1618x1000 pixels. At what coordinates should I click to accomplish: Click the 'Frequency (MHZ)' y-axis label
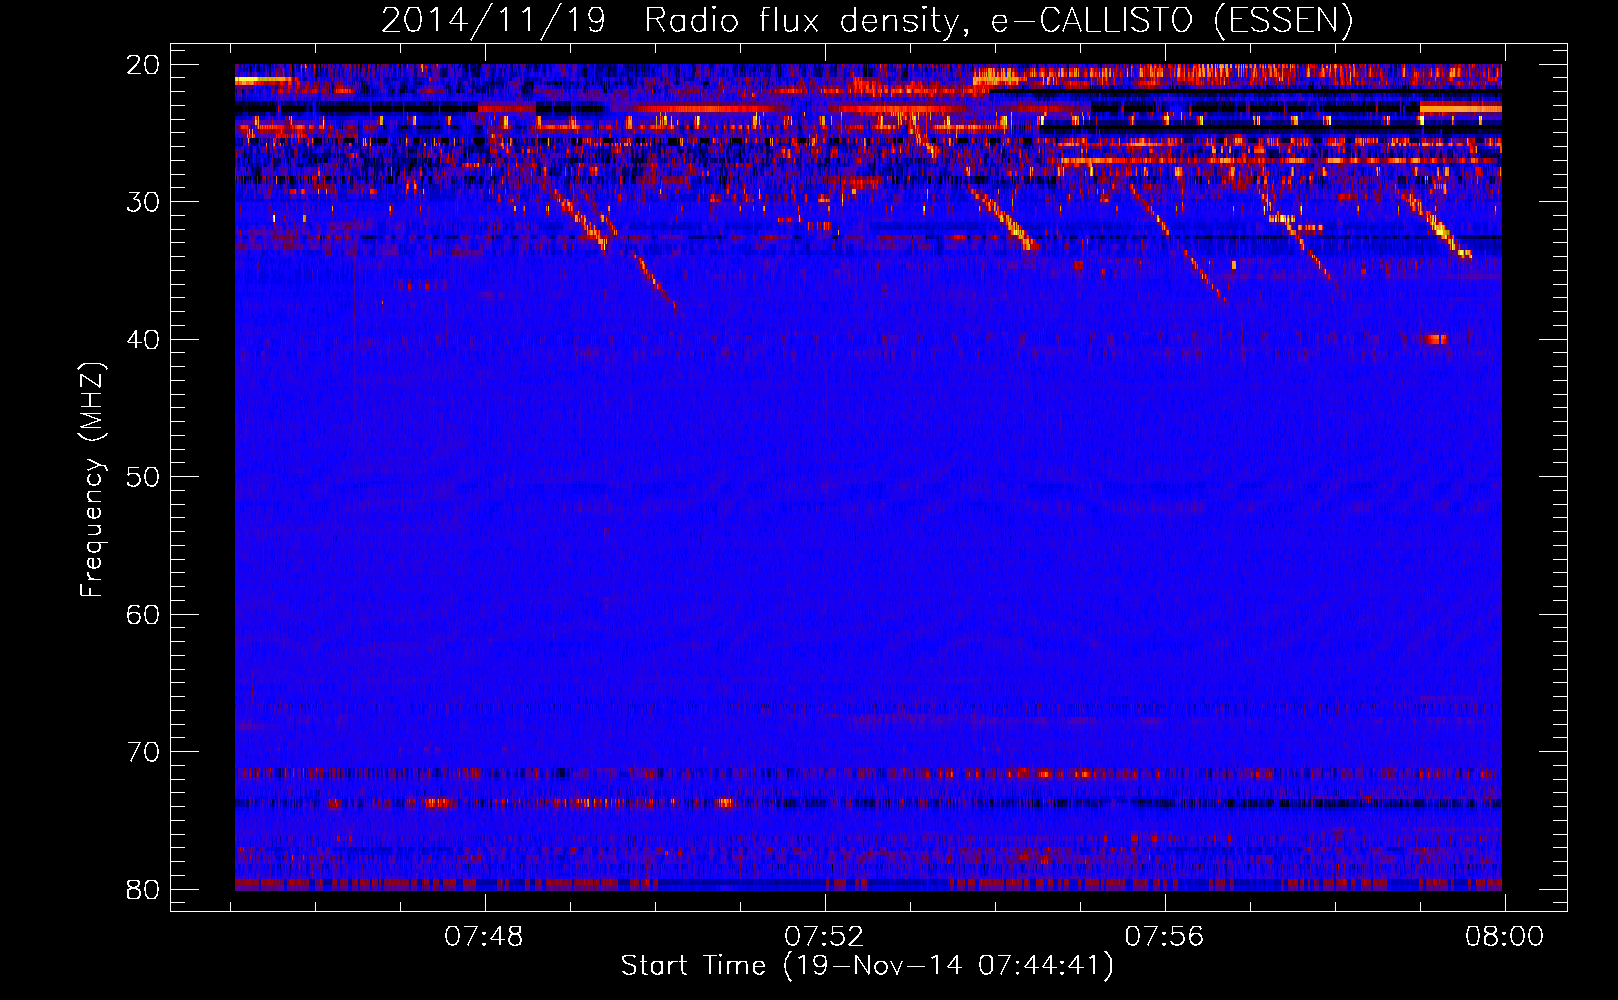pos(92,480)
